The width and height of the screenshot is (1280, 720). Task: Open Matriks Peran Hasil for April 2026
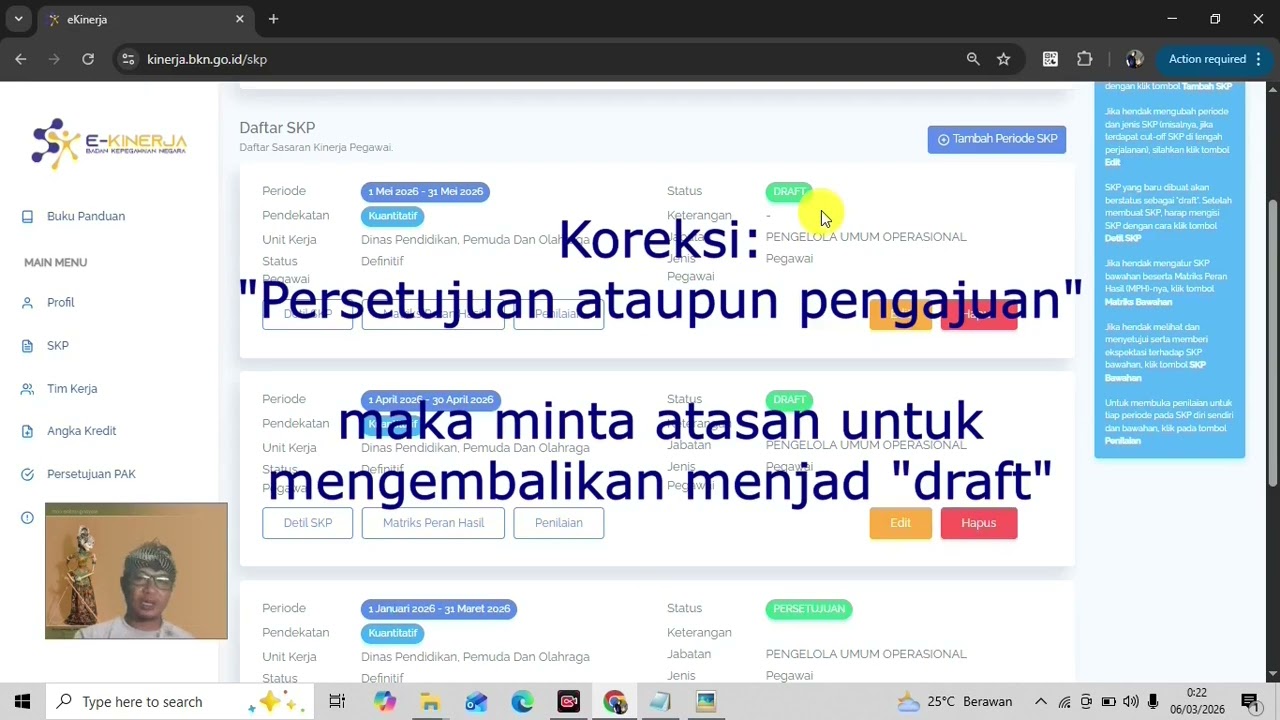[x=433, y=523]
